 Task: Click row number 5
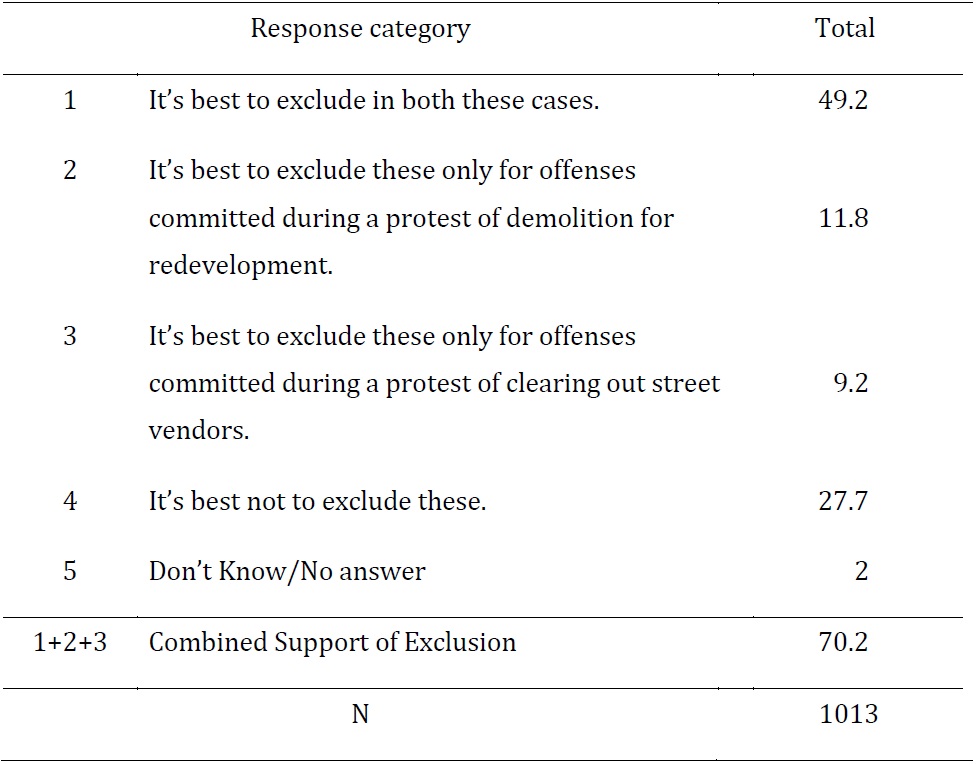pos(70,571)
